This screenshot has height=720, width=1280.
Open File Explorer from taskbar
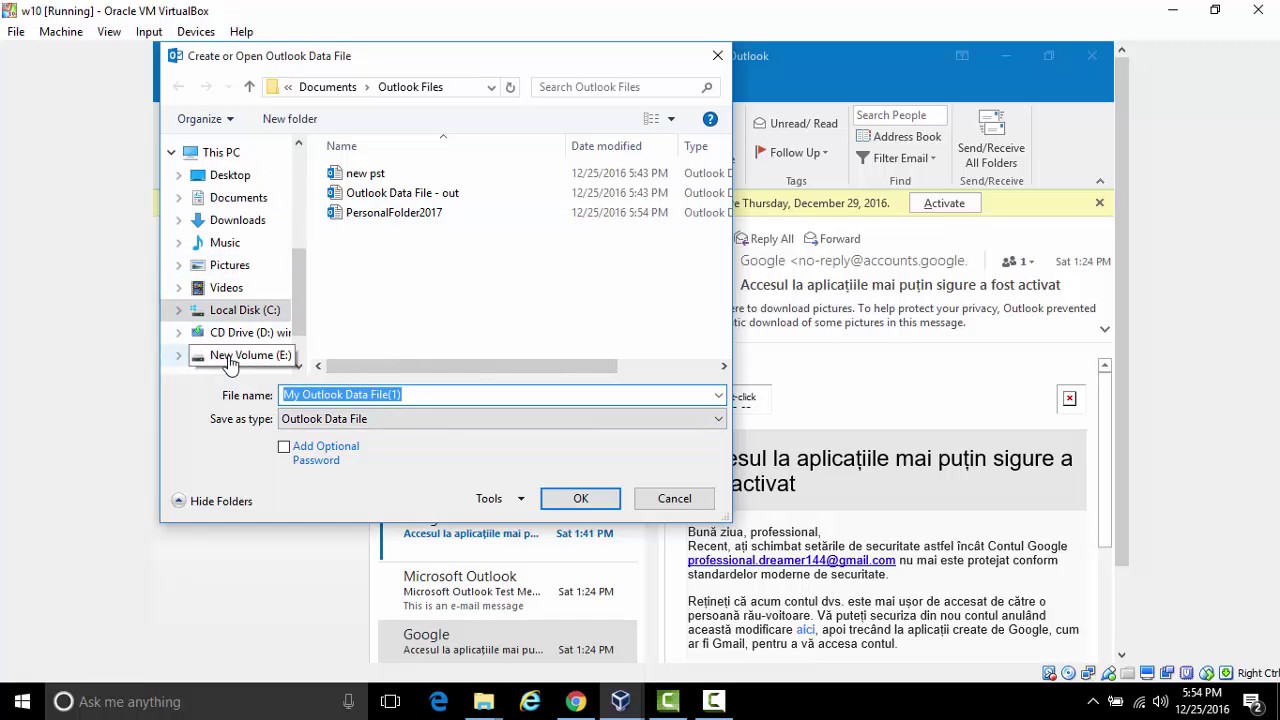point(484,702)
